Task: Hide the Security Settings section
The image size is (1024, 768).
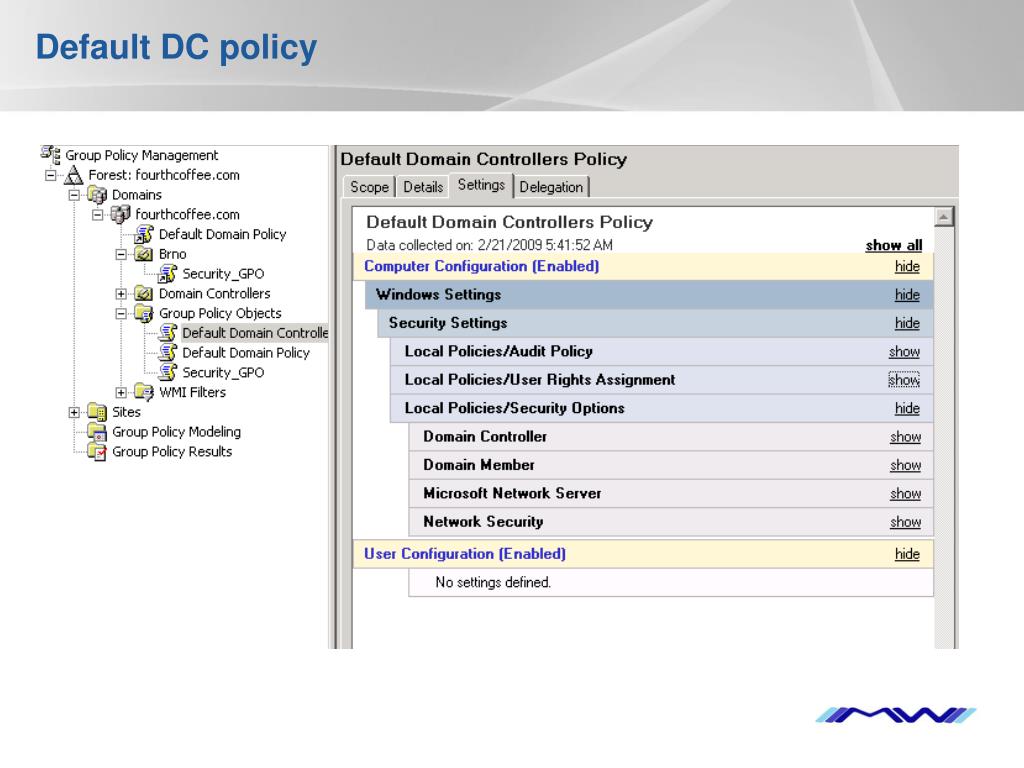Action: (907, 323)
